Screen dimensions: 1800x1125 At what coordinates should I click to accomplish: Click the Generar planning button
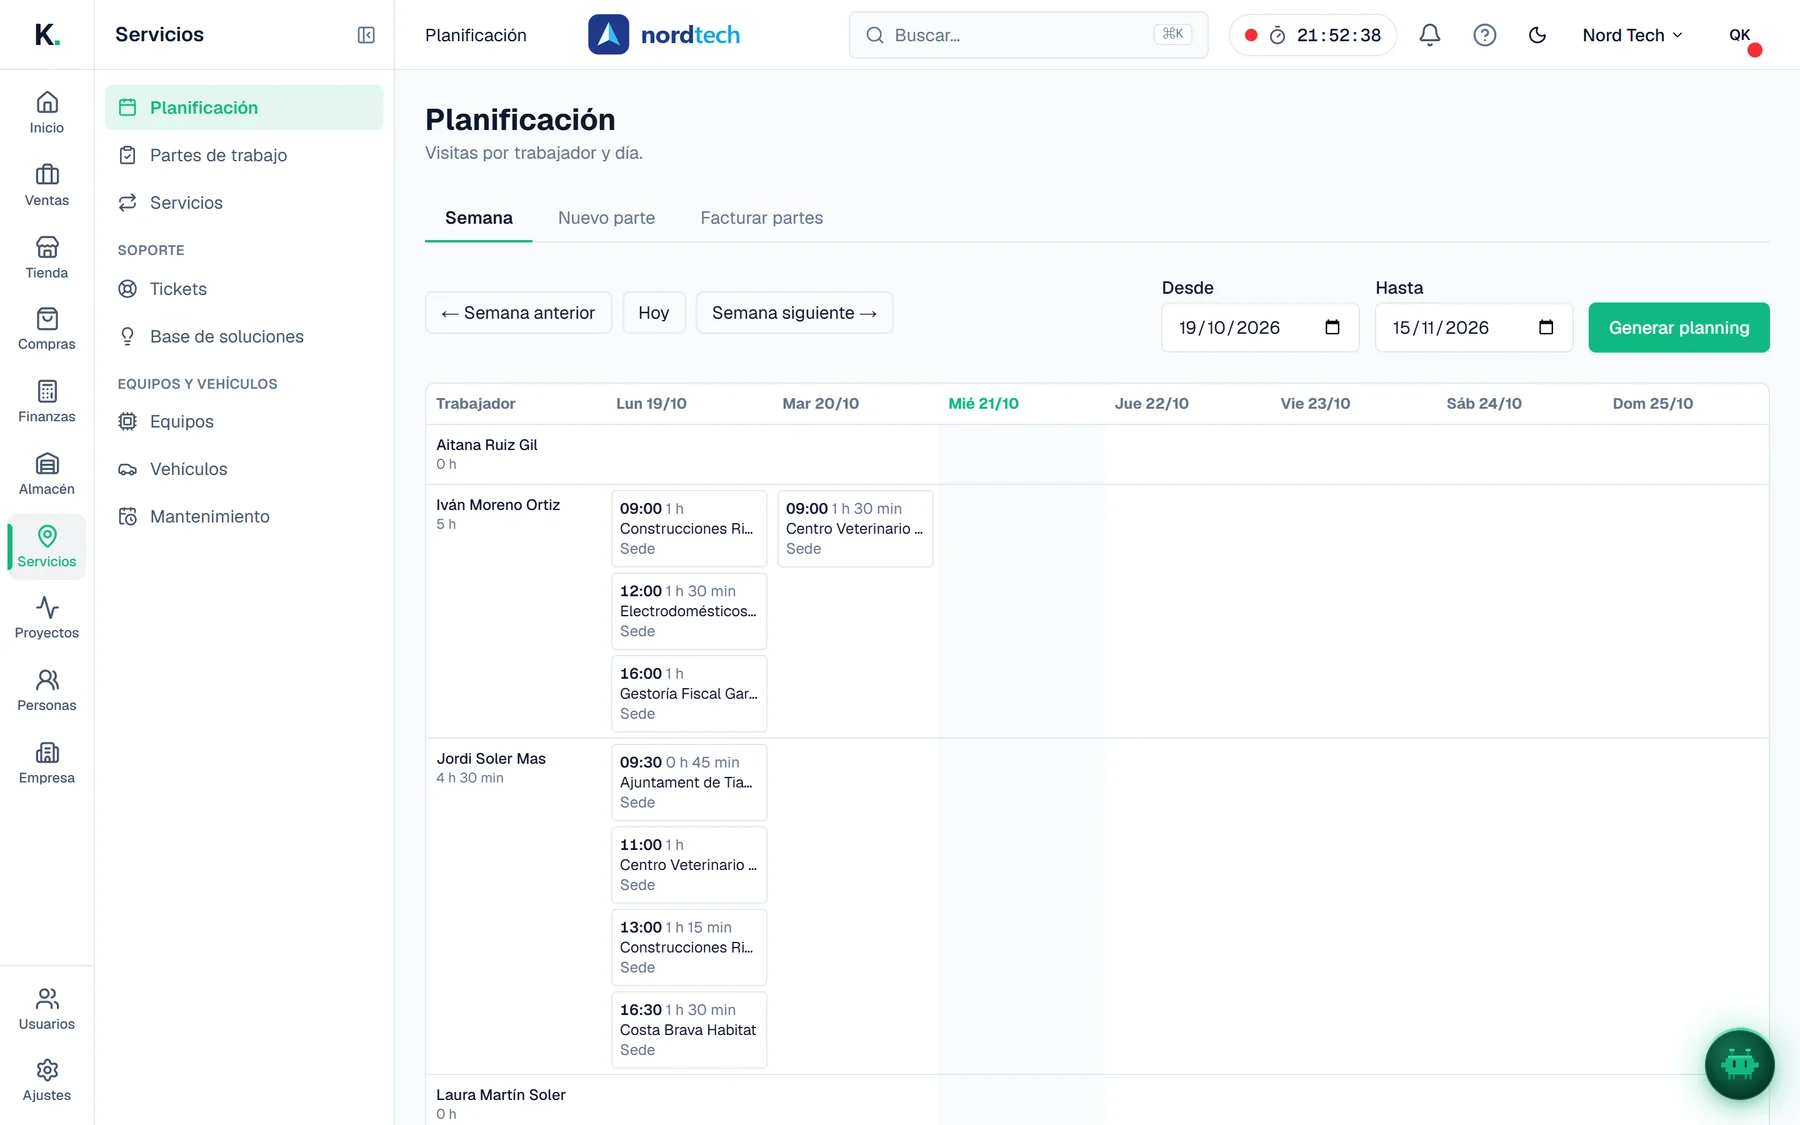tap(1679, 328)
